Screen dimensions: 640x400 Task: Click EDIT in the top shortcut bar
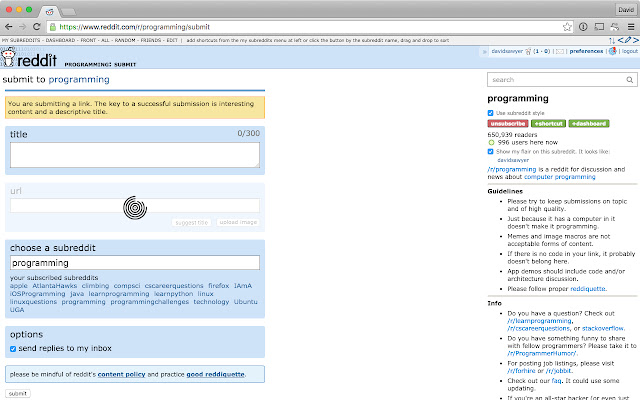point(172,40)
